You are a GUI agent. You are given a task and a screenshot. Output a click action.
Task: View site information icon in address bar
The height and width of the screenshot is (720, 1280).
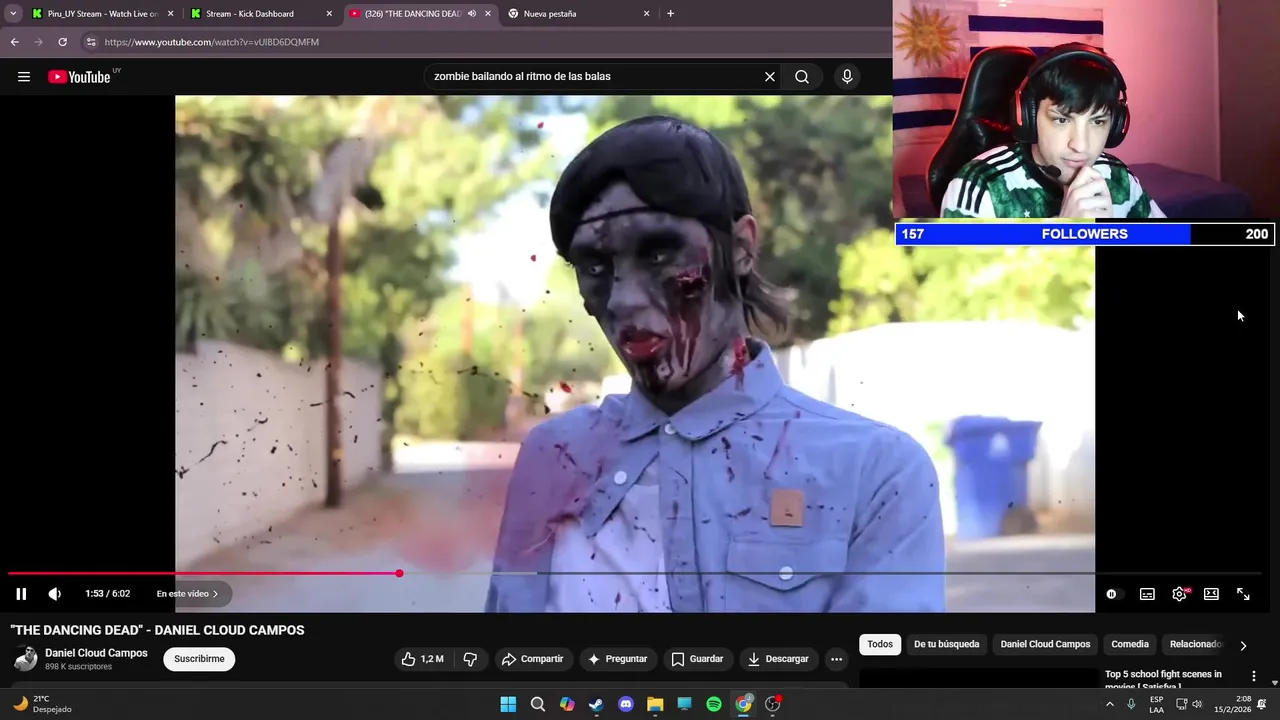point(90,42)
